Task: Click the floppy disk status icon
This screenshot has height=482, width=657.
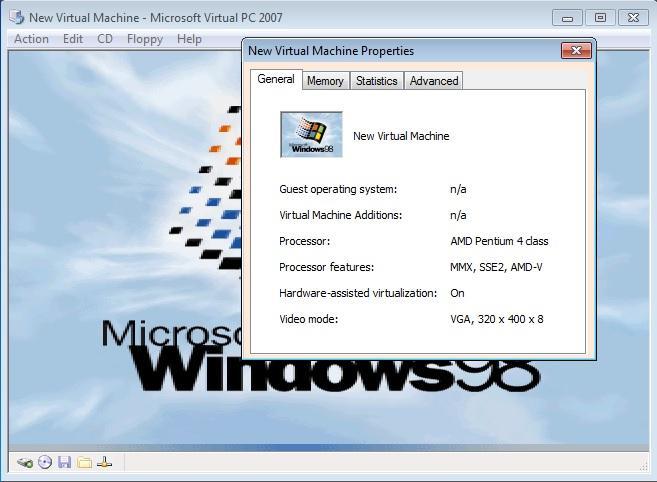Action: pos(65,462)
